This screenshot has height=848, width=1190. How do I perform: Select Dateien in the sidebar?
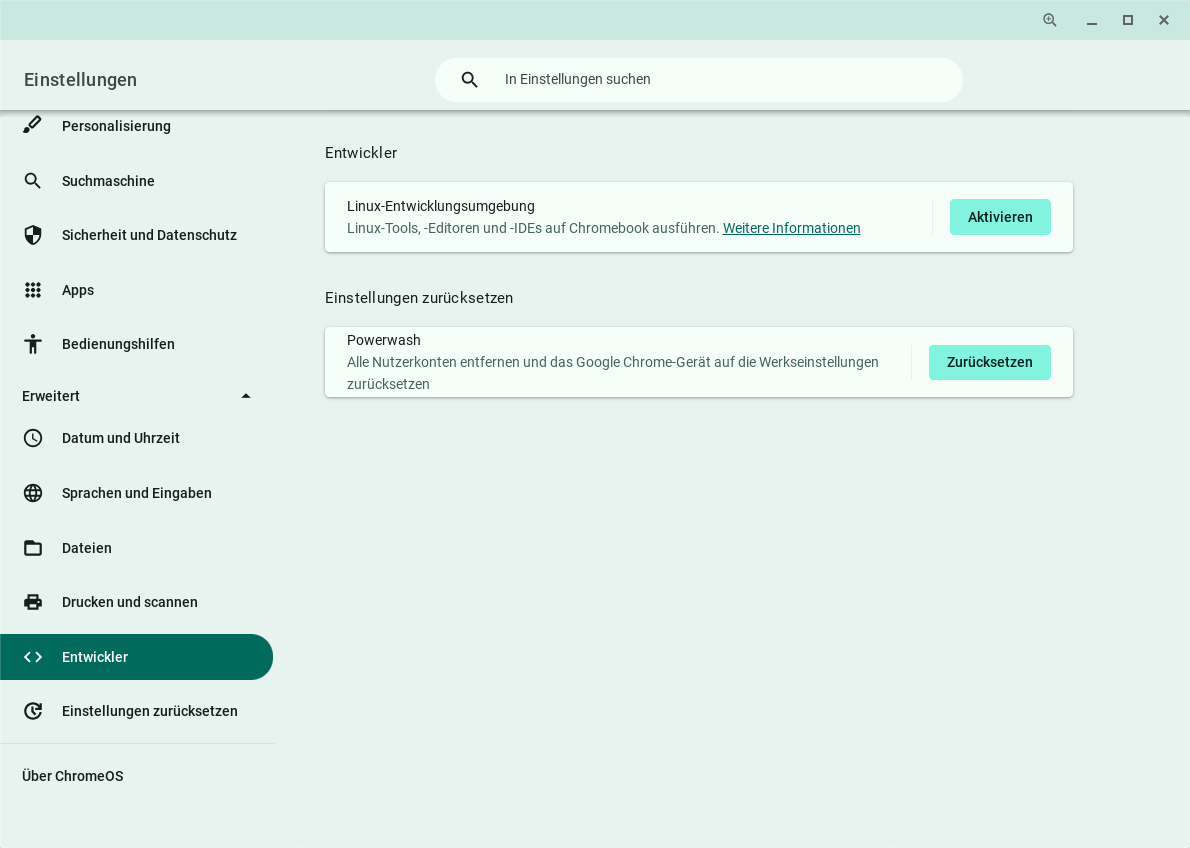[137, 547]
